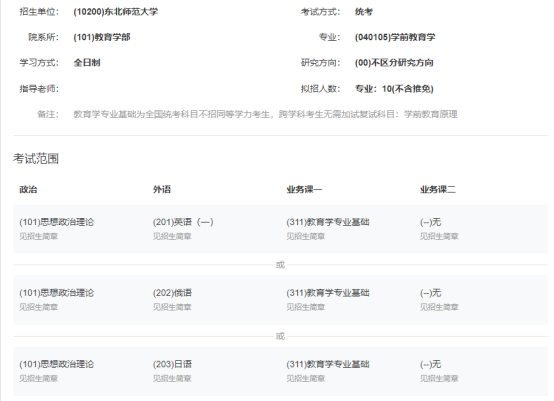Click (--)无 in the 英语 row
Screen dimensions: 554x401
coord(430,222)
